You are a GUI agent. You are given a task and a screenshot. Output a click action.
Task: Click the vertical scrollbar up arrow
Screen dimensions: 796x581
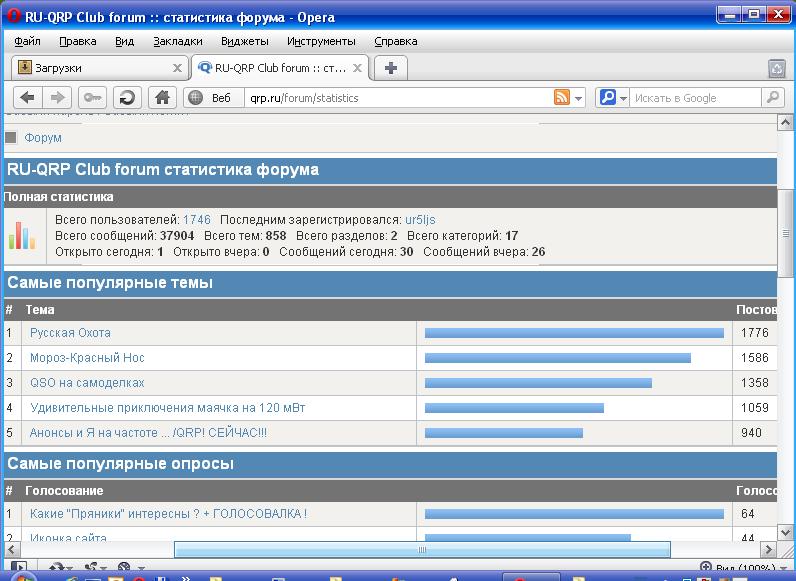point(785,122)
